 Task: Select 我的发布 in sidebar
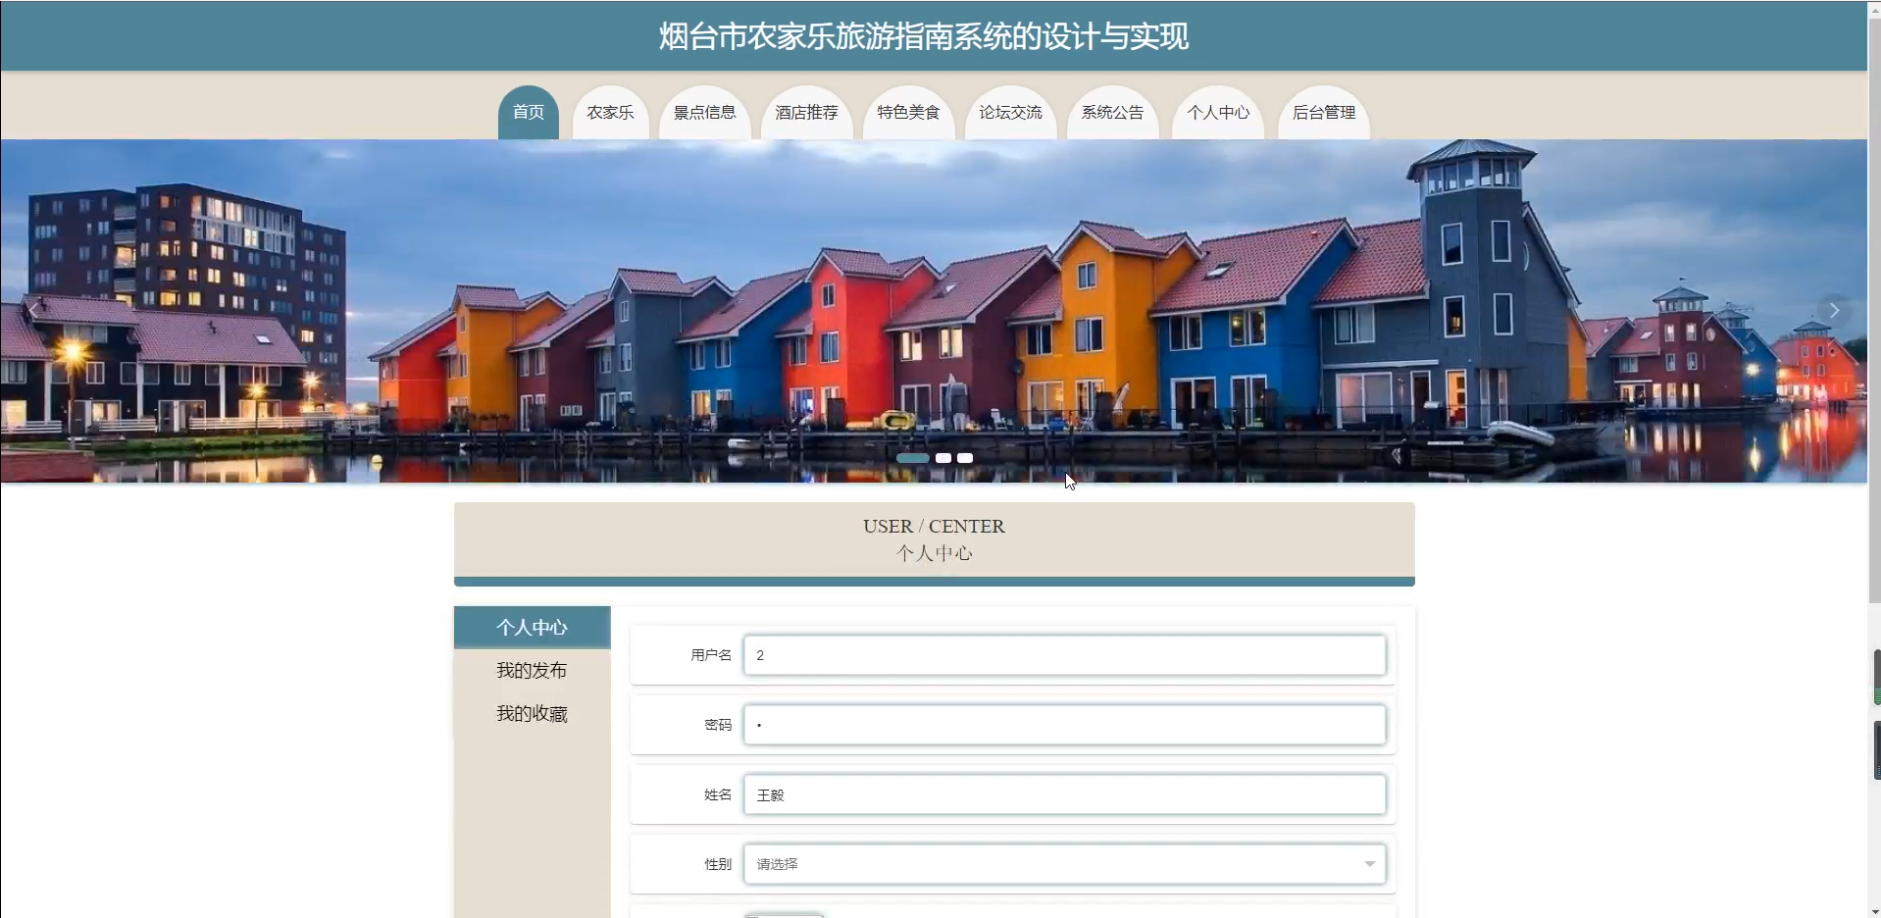click(x=532, y=670)
